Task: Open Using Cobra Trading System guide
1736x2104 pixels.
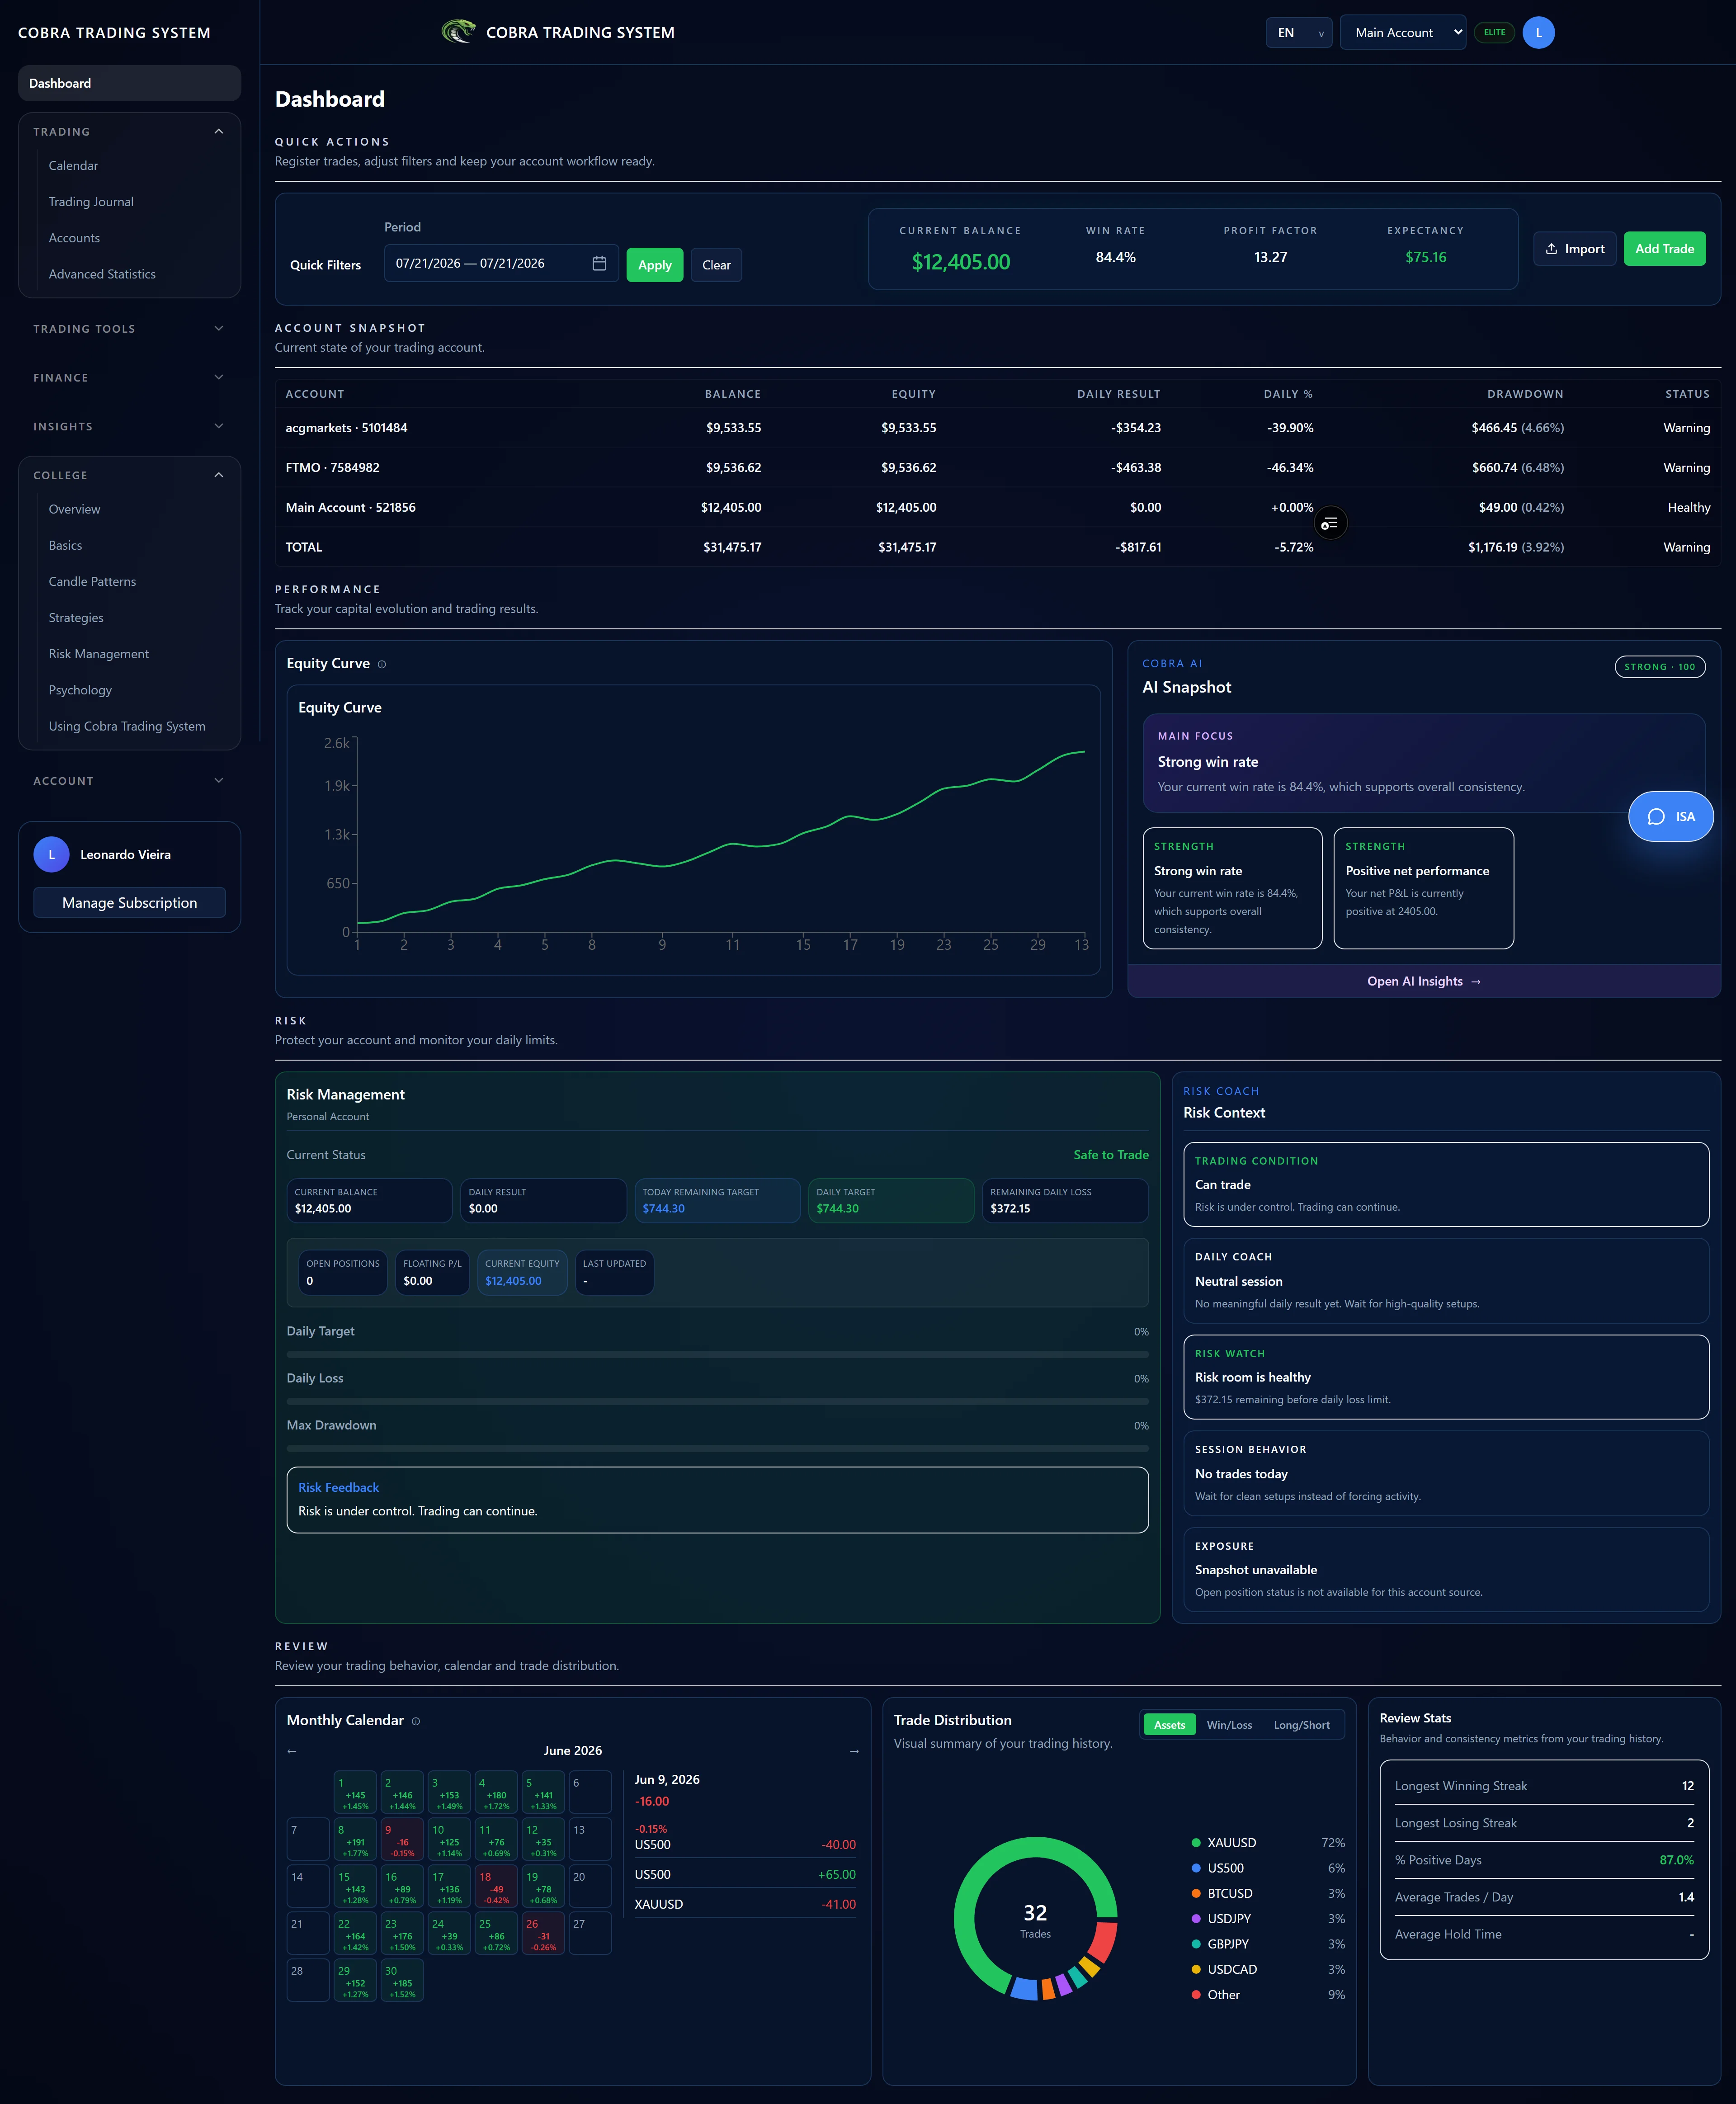Action: click(x=127, y=726)
